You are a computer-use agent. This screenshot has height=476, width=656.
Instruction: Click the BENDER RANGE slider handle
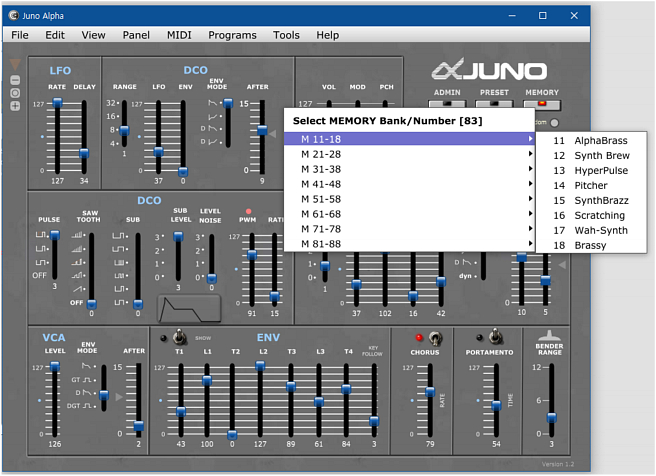click(x=551, y=417)
